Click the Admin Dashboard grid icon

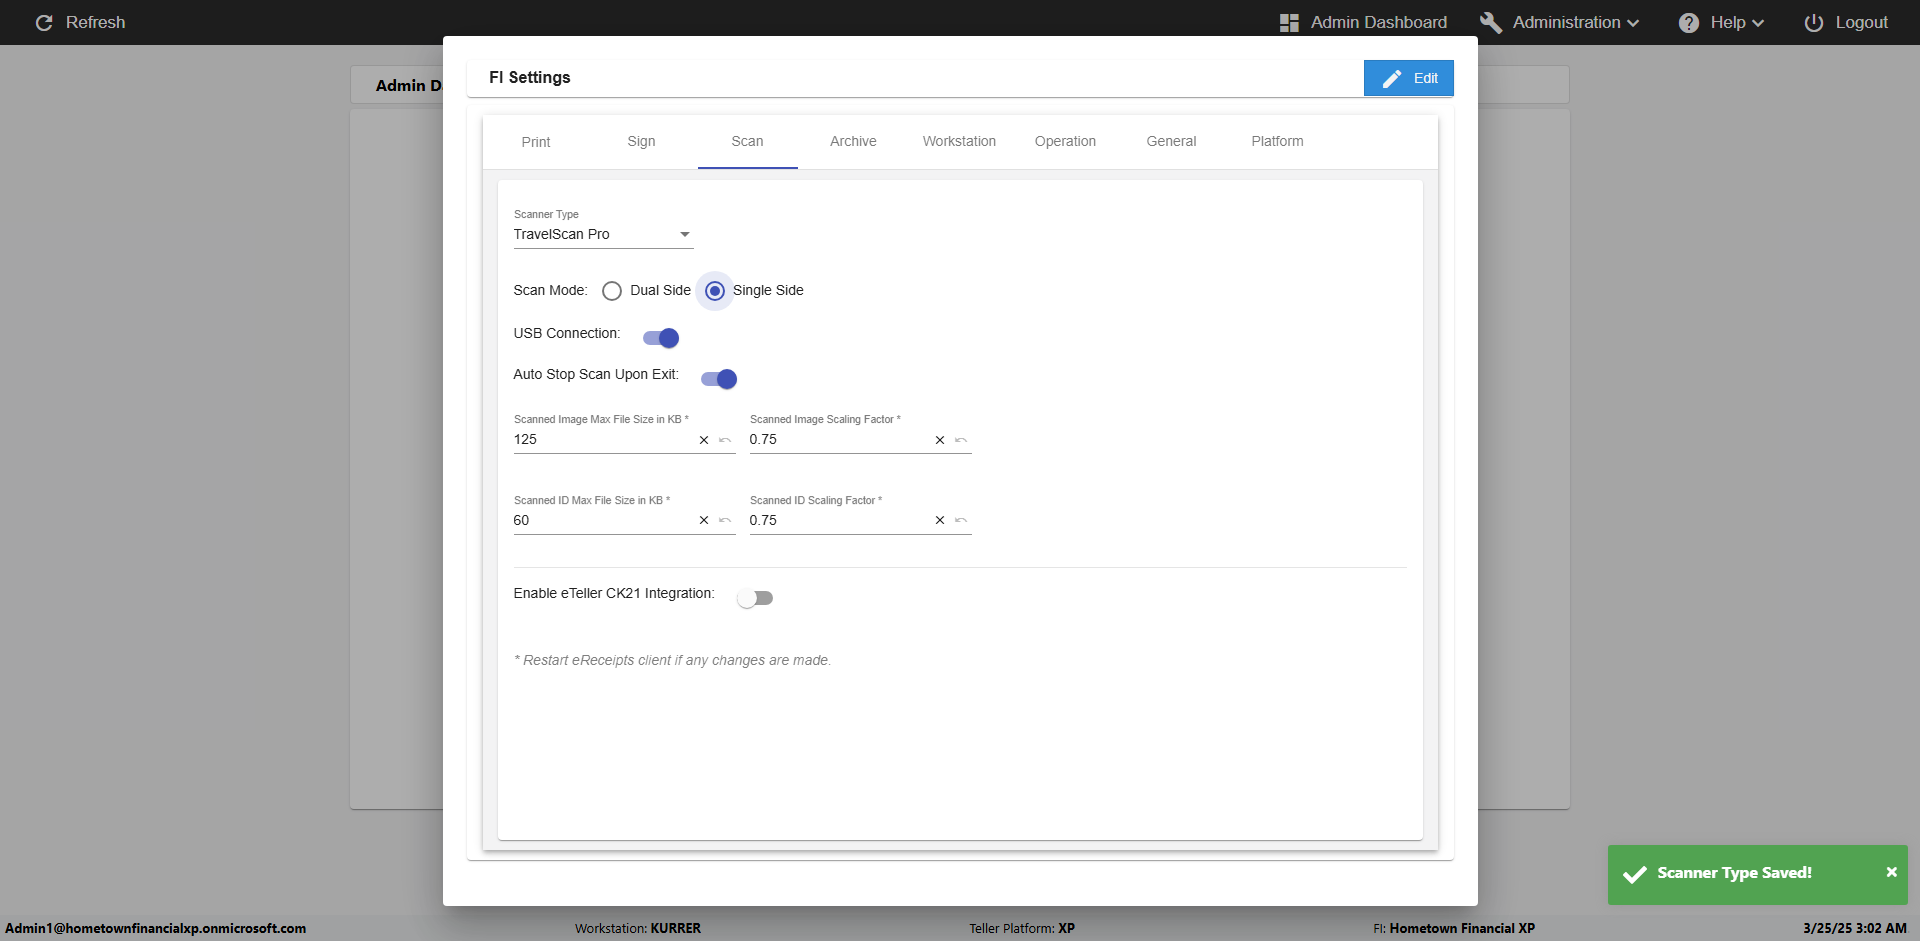coord(1289,22)
